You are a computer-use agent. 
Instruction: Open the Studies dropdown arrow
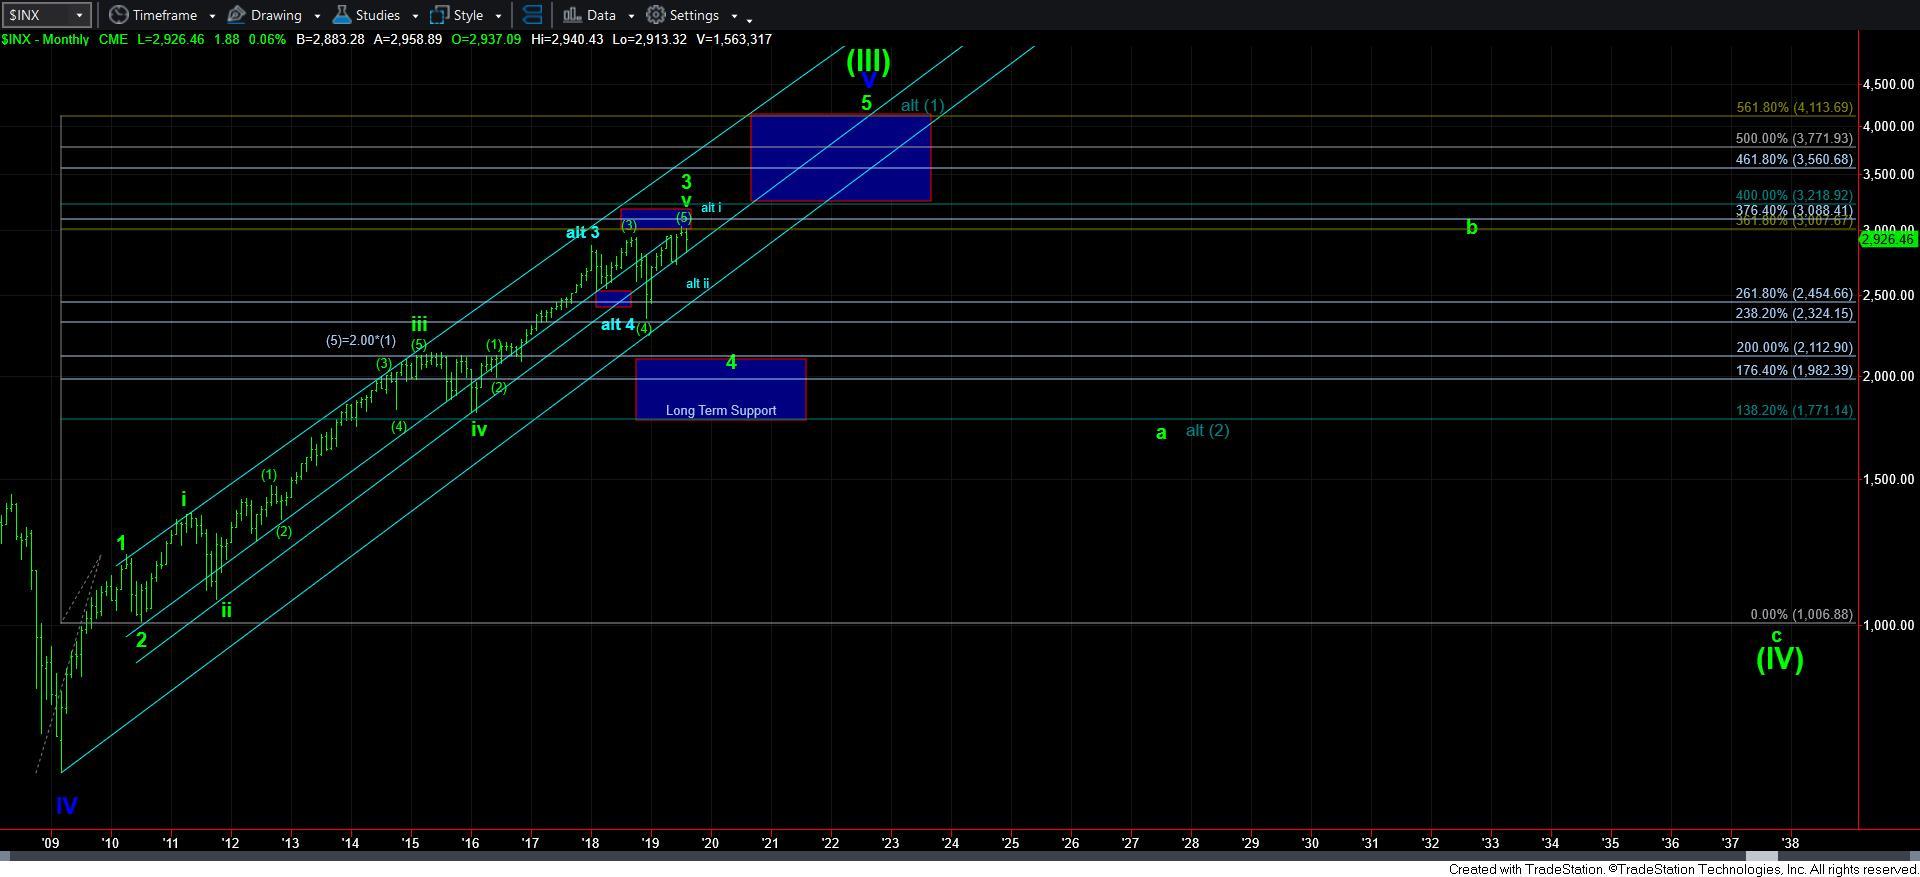415,16
